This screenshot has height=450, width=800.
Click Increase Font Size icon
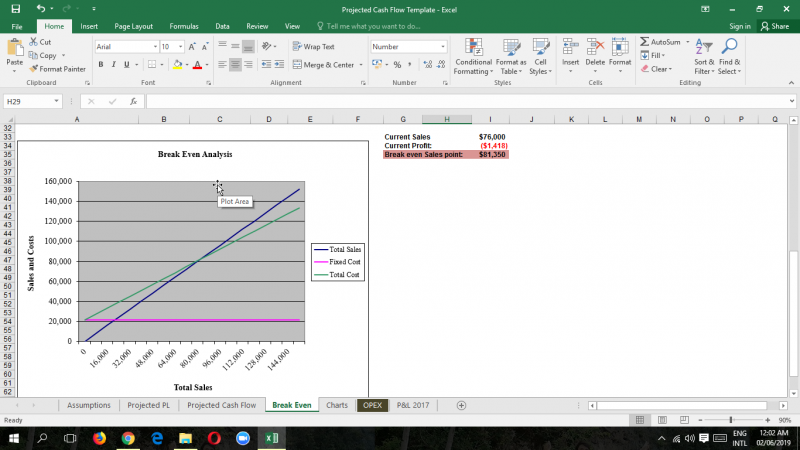191,47
